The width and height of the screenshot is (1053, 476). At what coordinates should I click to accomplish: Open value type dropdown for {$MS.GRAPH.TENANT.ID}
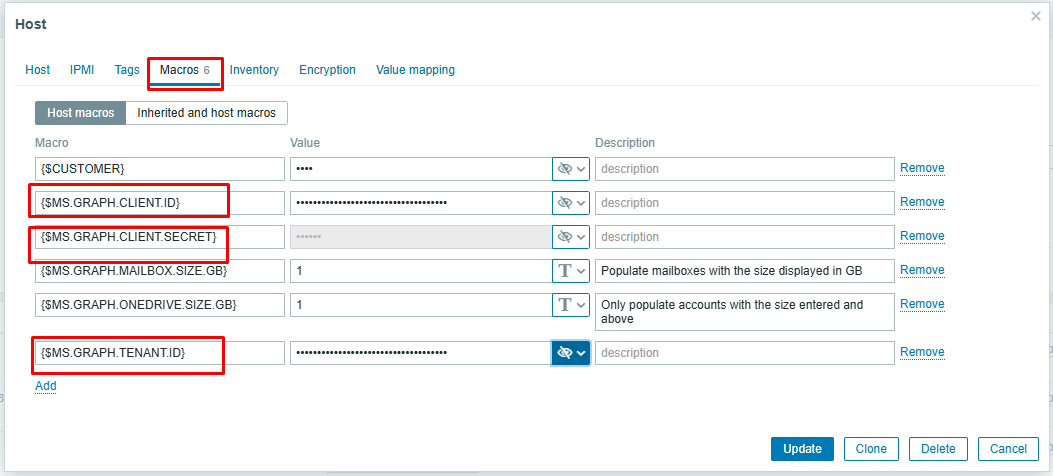tap(571, 353)
